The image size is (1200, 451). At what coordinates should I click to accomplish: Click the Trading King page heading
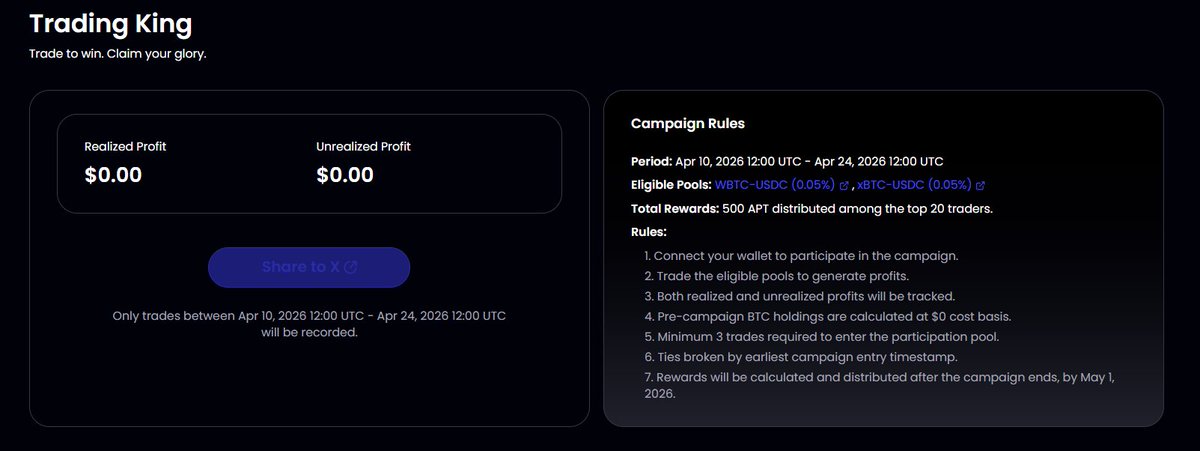click(x=110, y=22)
